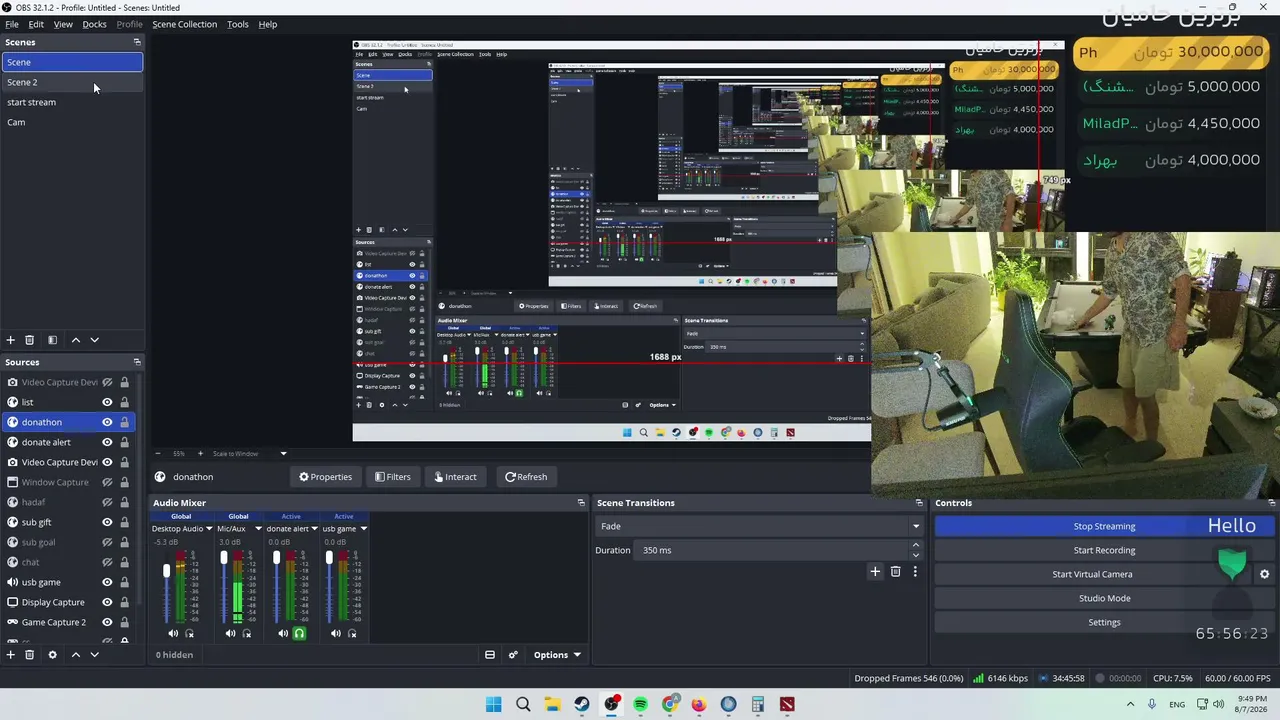
Task: Mute the Desktop Audio channel
Action: 173,633
